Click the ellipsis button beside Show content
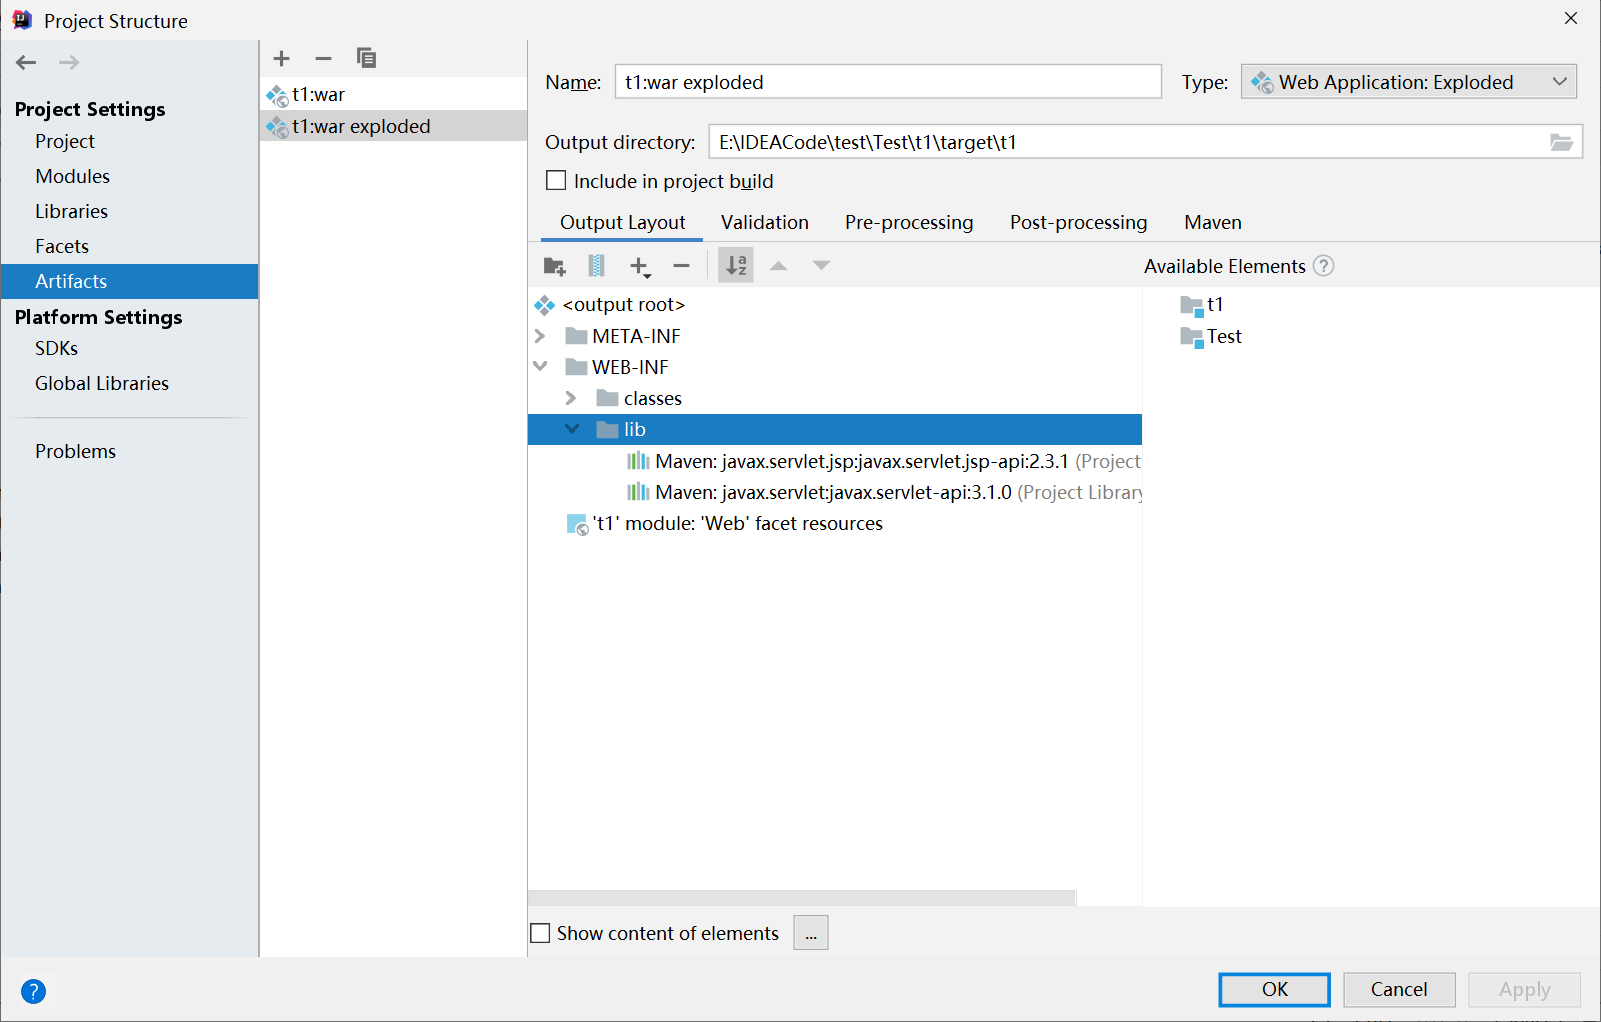 [x=811, y=933]
